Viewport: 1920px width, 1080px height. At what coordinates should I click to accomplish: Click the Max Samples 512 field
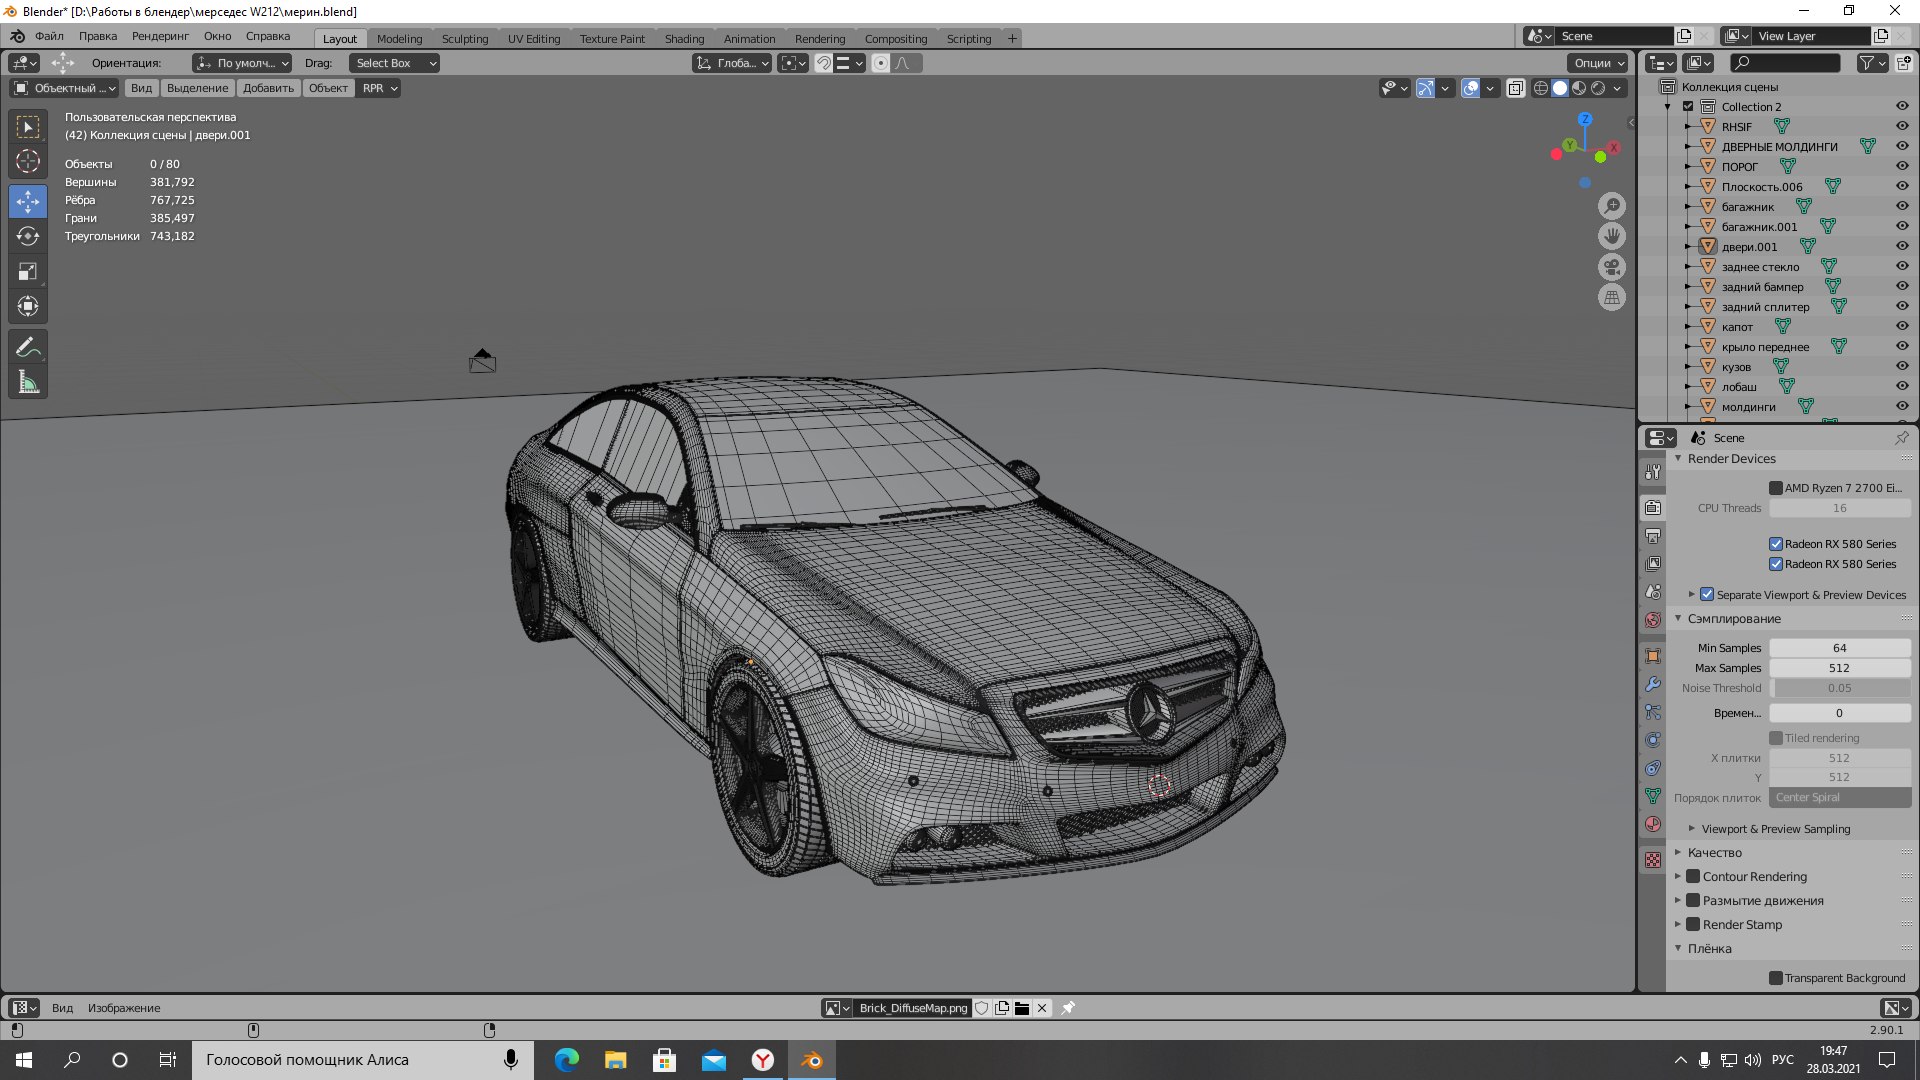coord(1840,668)
